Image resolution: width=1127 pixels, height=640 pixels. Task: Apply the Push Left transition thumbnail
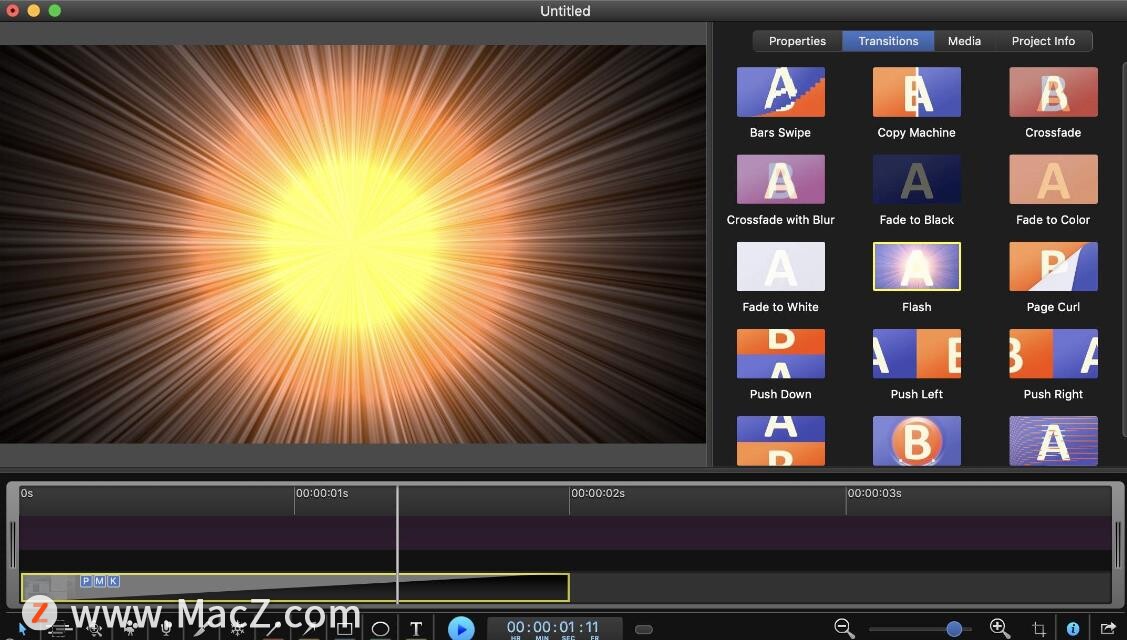tap(916, 354)
